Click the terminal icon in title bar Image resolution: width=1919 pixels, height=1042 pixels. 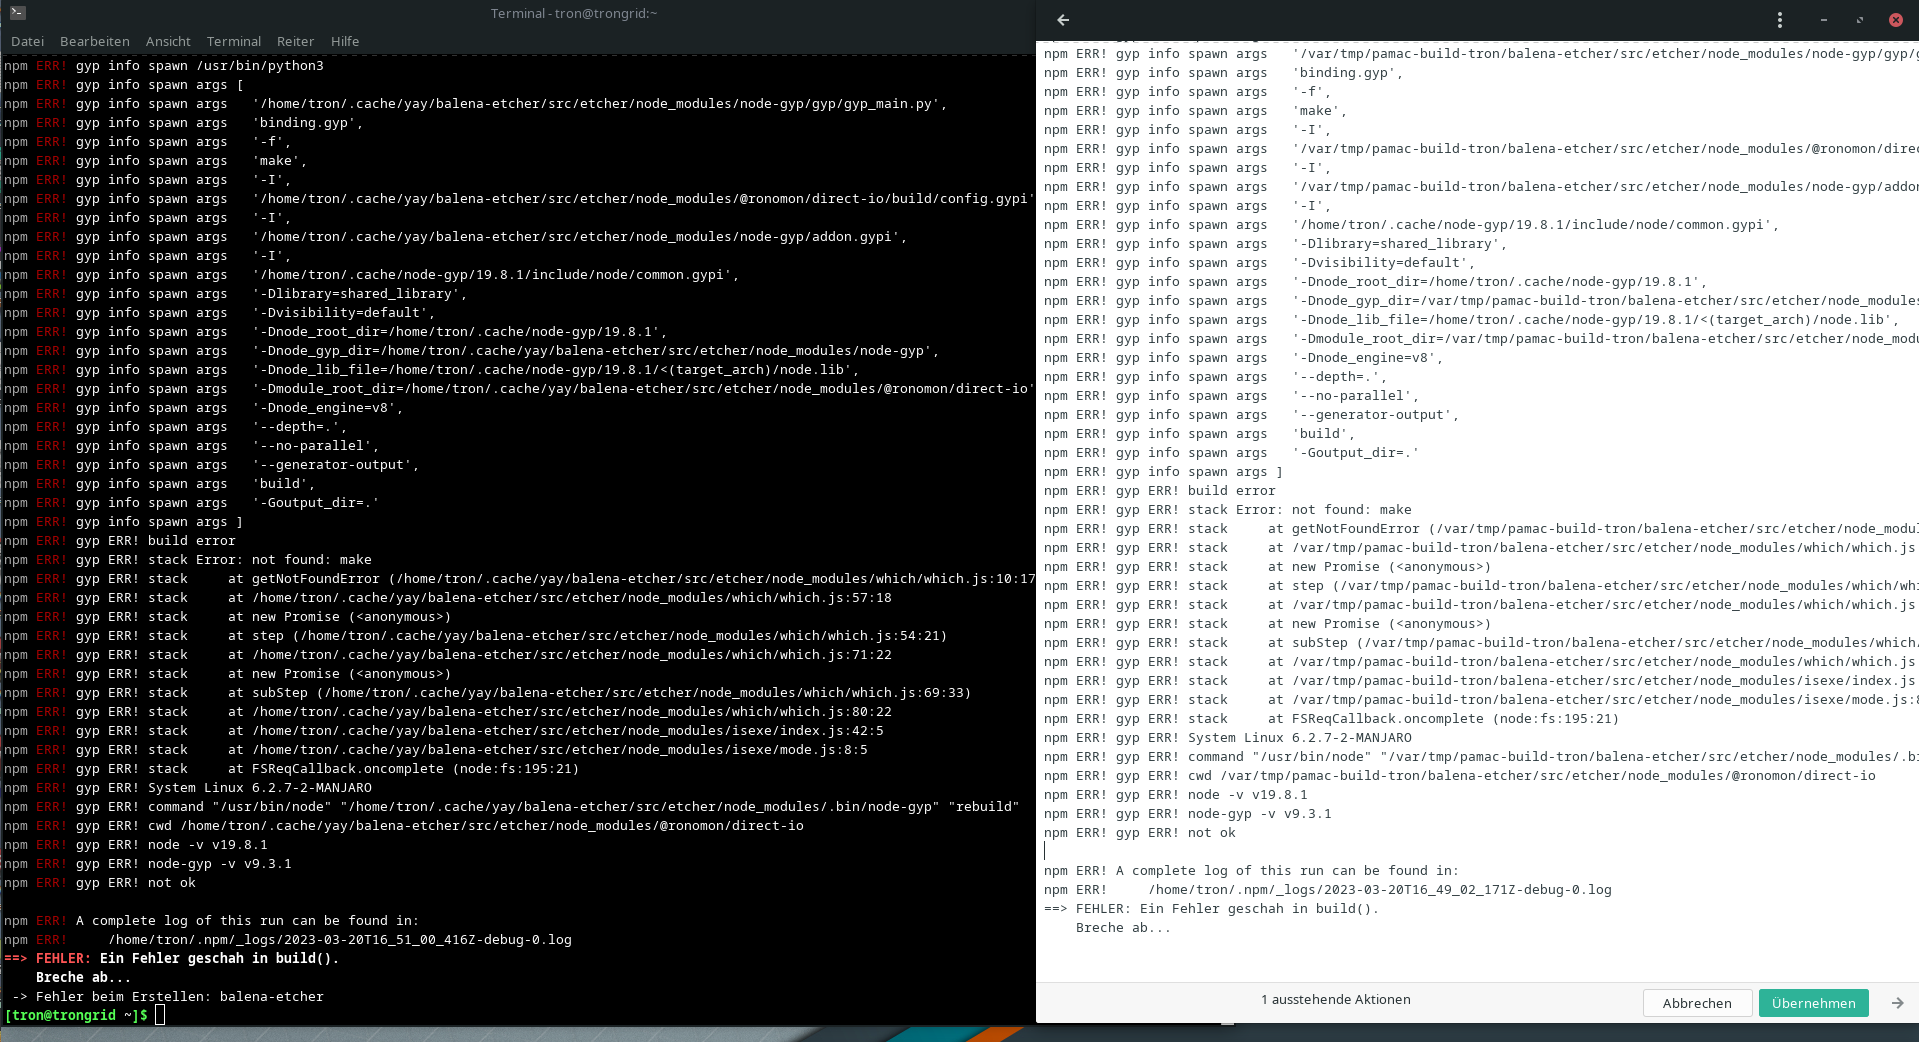point(18,13)
